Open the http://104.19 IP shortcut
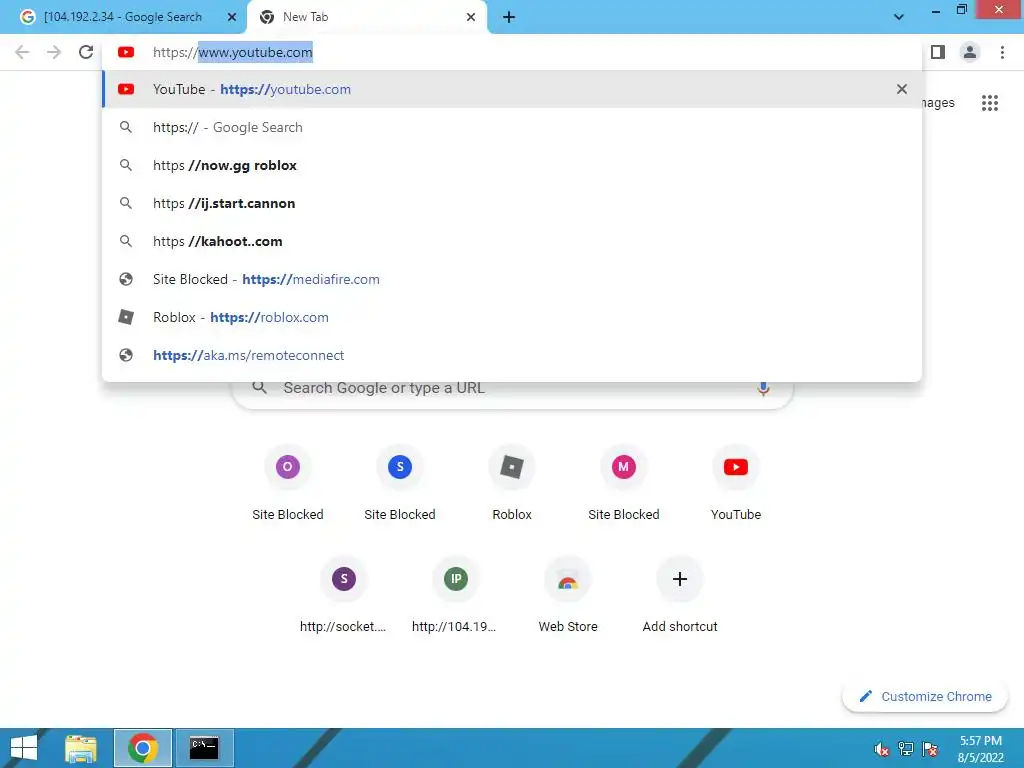Image resolution: width=1024 pixels, height=768 pixels. coord(455,595)
